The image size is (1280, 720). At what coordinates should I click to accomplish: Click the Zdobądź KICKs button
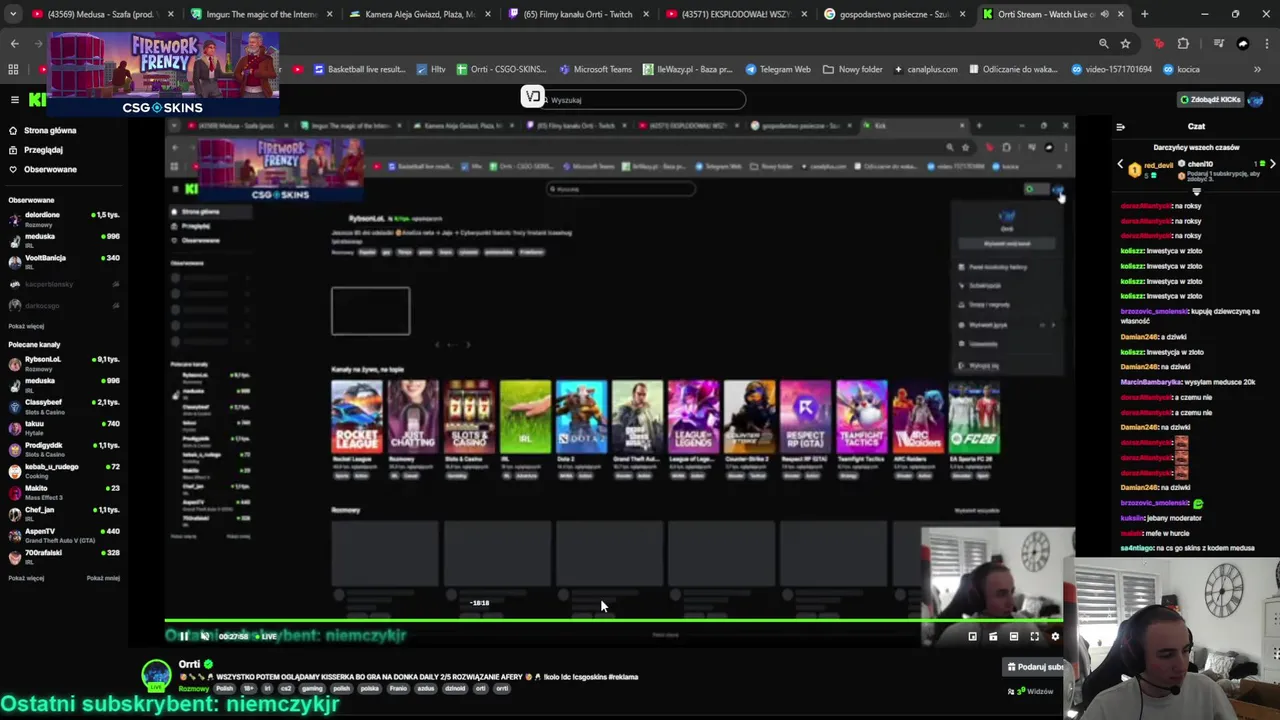pos(1211,100)
